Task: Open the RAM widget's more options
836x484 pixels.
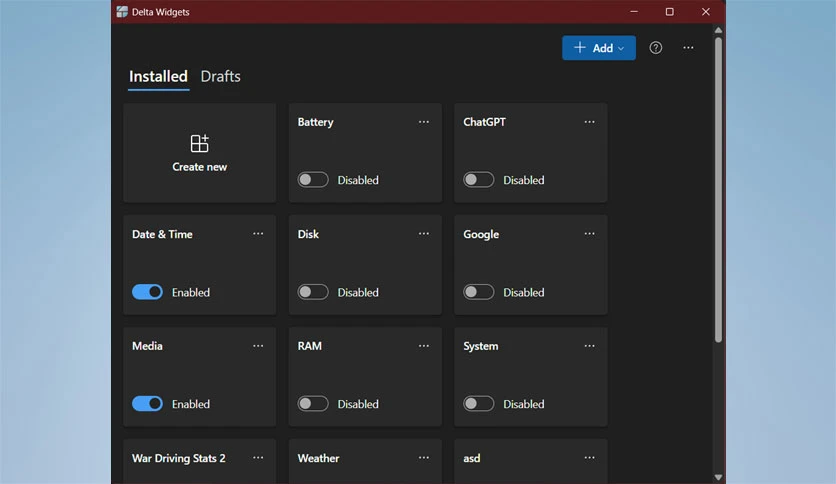Action: 424,346
